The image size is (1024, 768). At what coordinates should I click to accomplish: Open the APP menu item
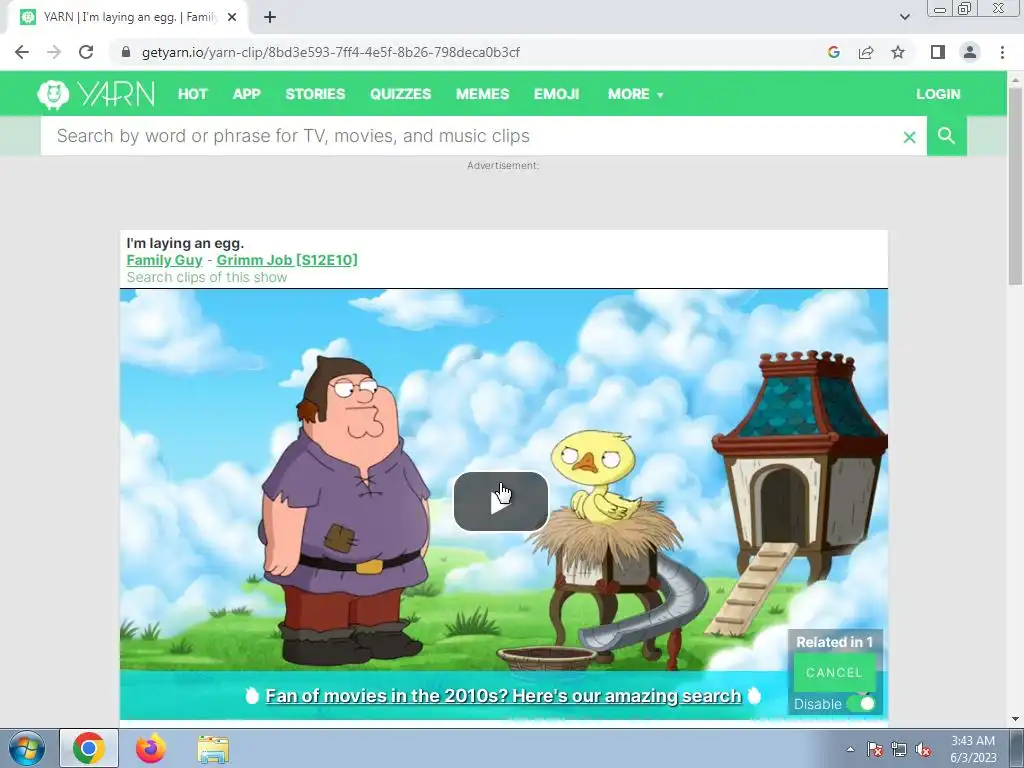(x=247, y=94)
